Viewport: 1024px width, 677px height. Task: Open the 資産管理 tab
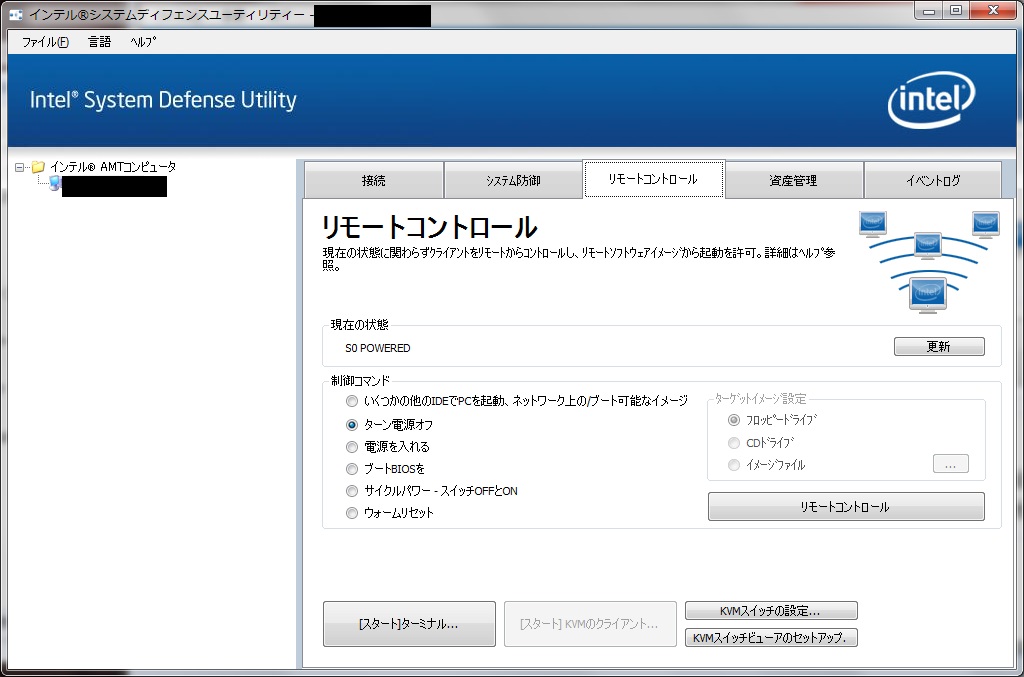coord(793,181)
